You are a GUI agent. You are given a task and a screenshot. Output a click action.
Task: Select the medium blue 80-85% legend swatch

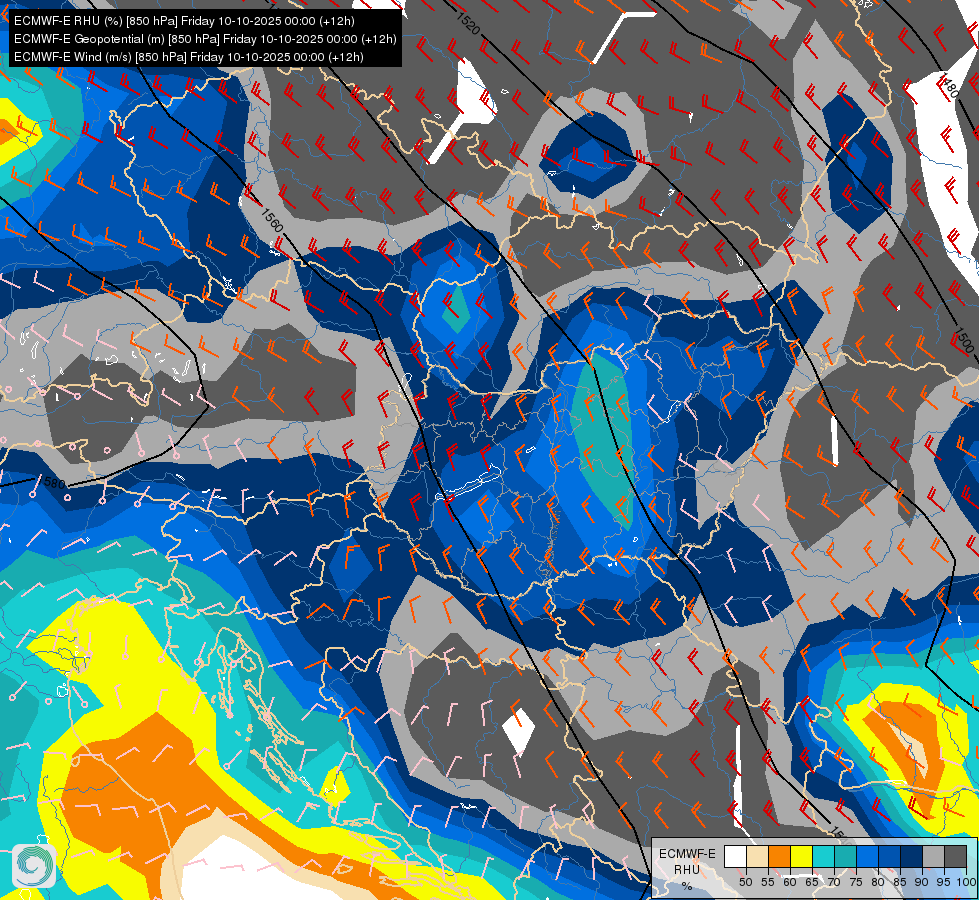pos(890,856)
